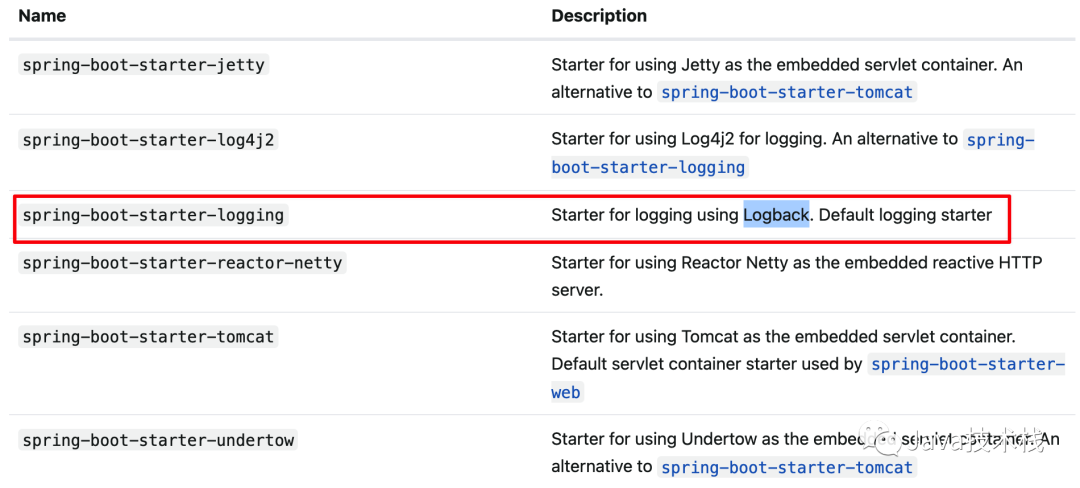This screenshot has width=1080, height=488.
Task: Select the spring-boot-starter-jetty name cell
Action: pyautogui.click(x=143, y=65)
